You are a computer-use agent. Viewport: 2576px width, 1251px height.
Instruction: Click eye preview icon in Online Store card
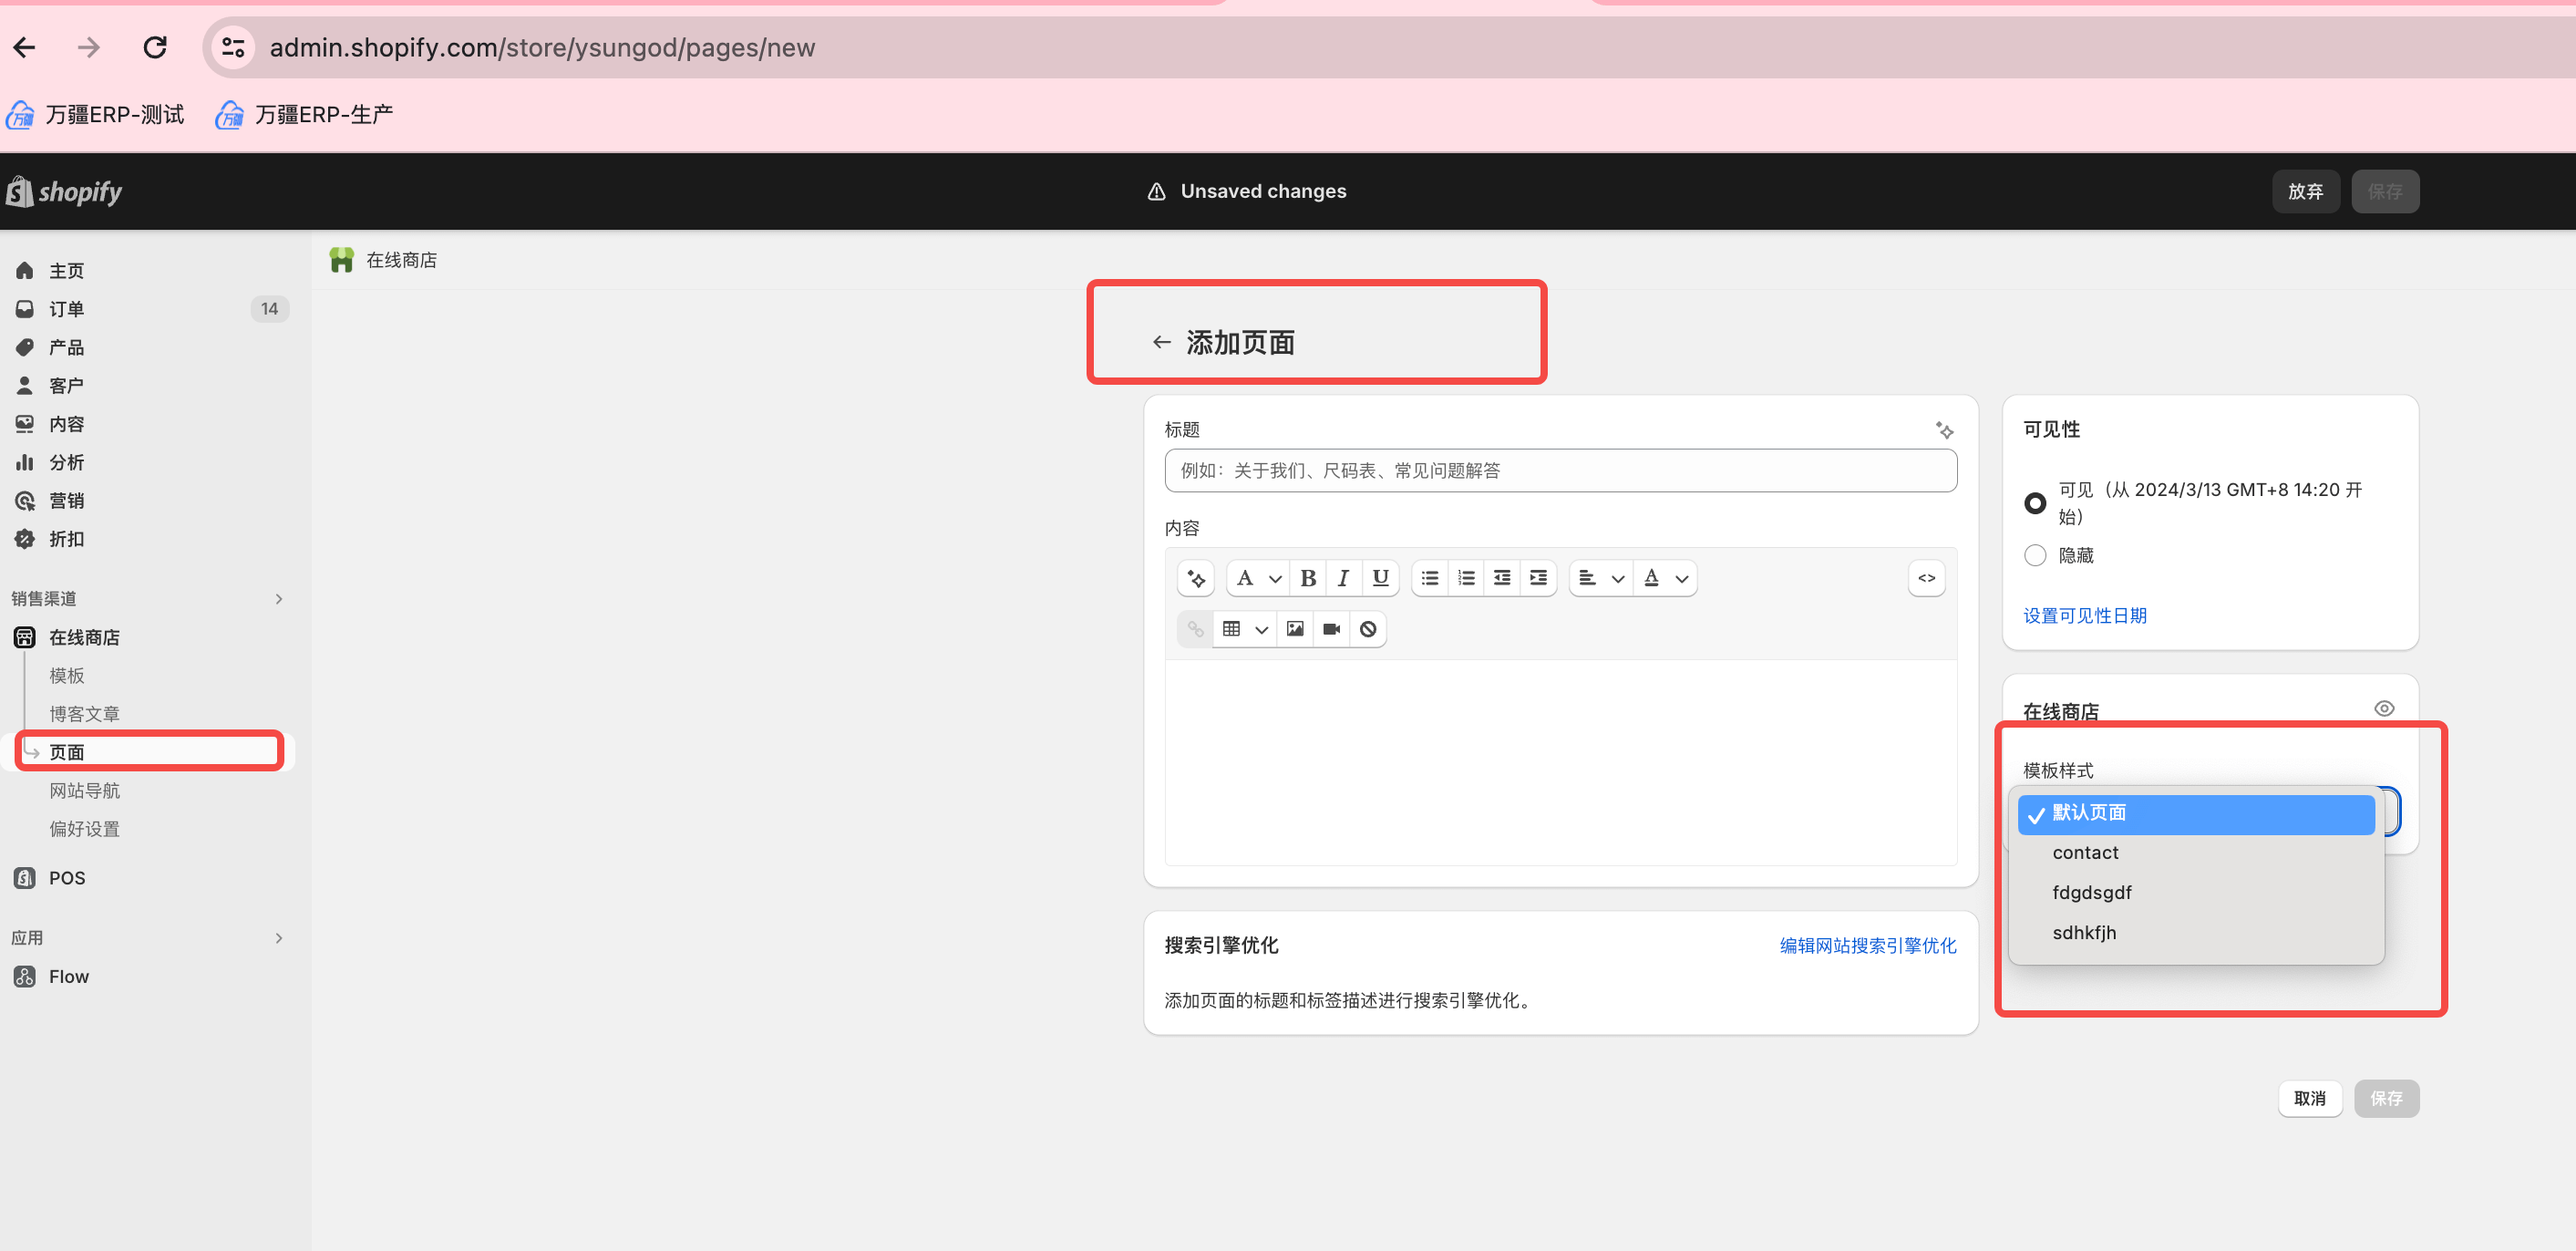pos(2384,709)
